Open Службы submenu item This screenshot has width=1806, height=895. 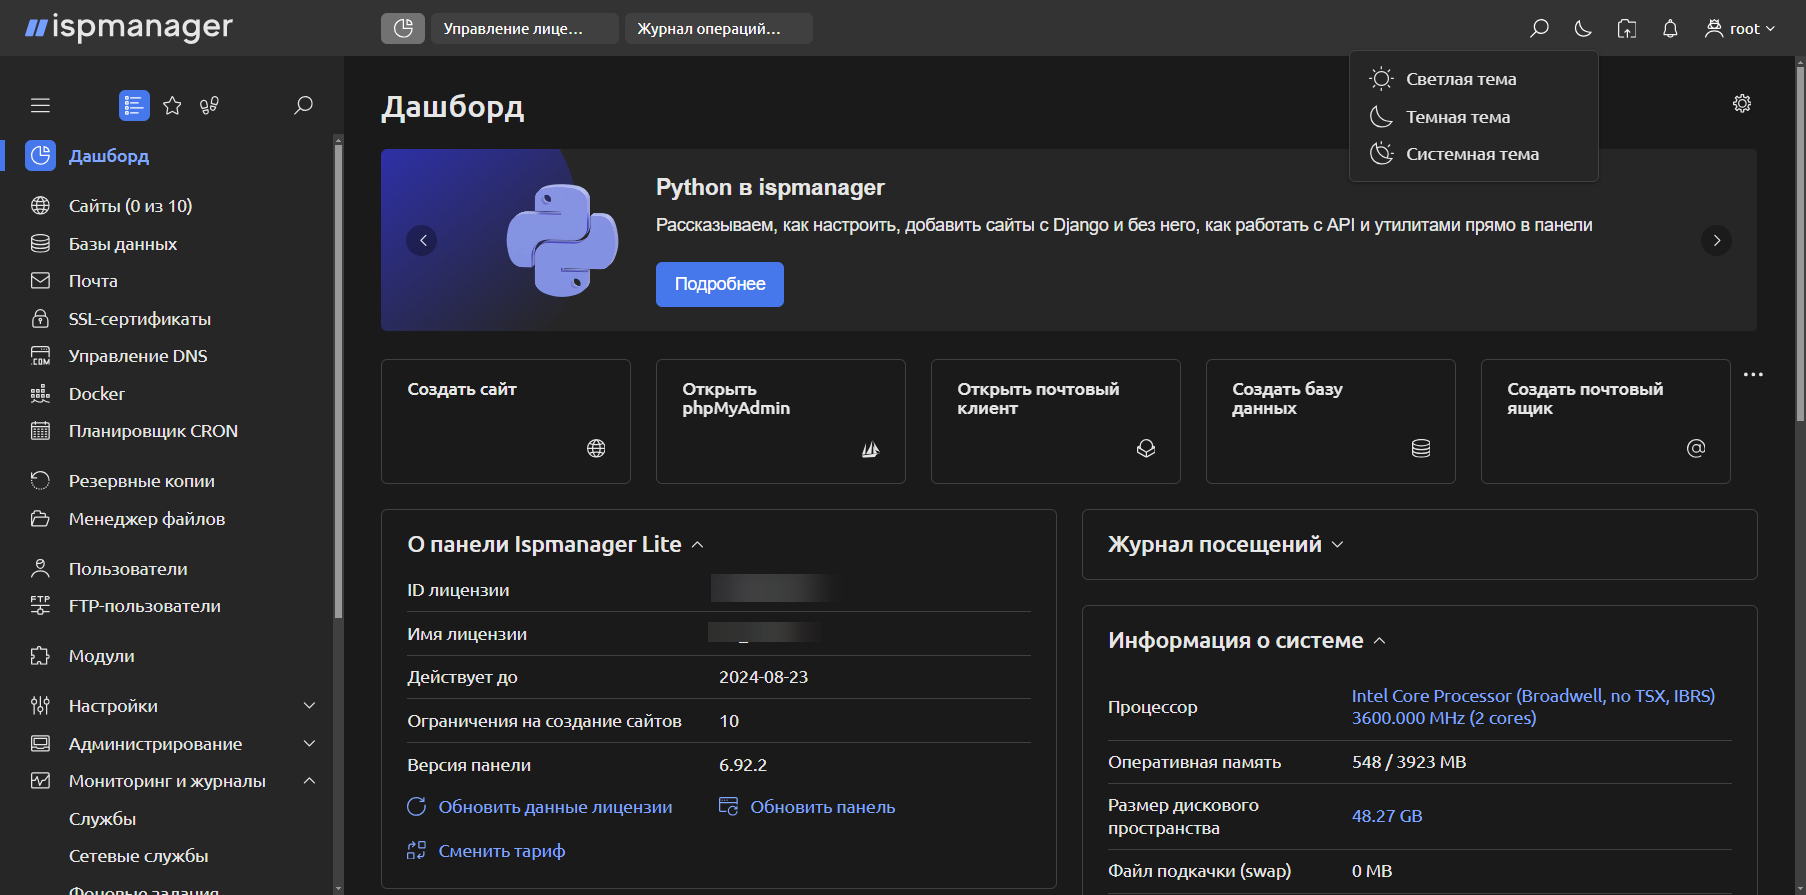click(102, 819)
